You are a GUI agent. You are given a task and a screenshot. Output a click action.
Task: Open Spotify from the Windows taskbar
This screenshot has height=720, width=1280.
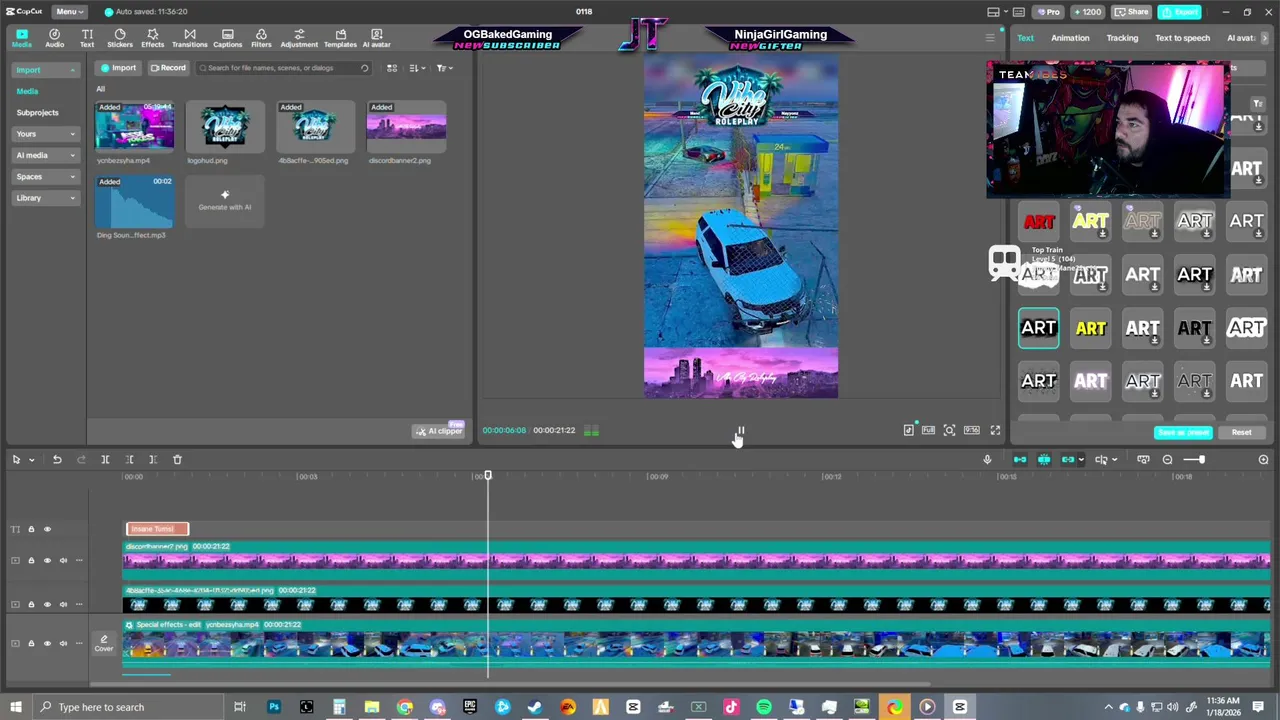[x=764, y=707]
